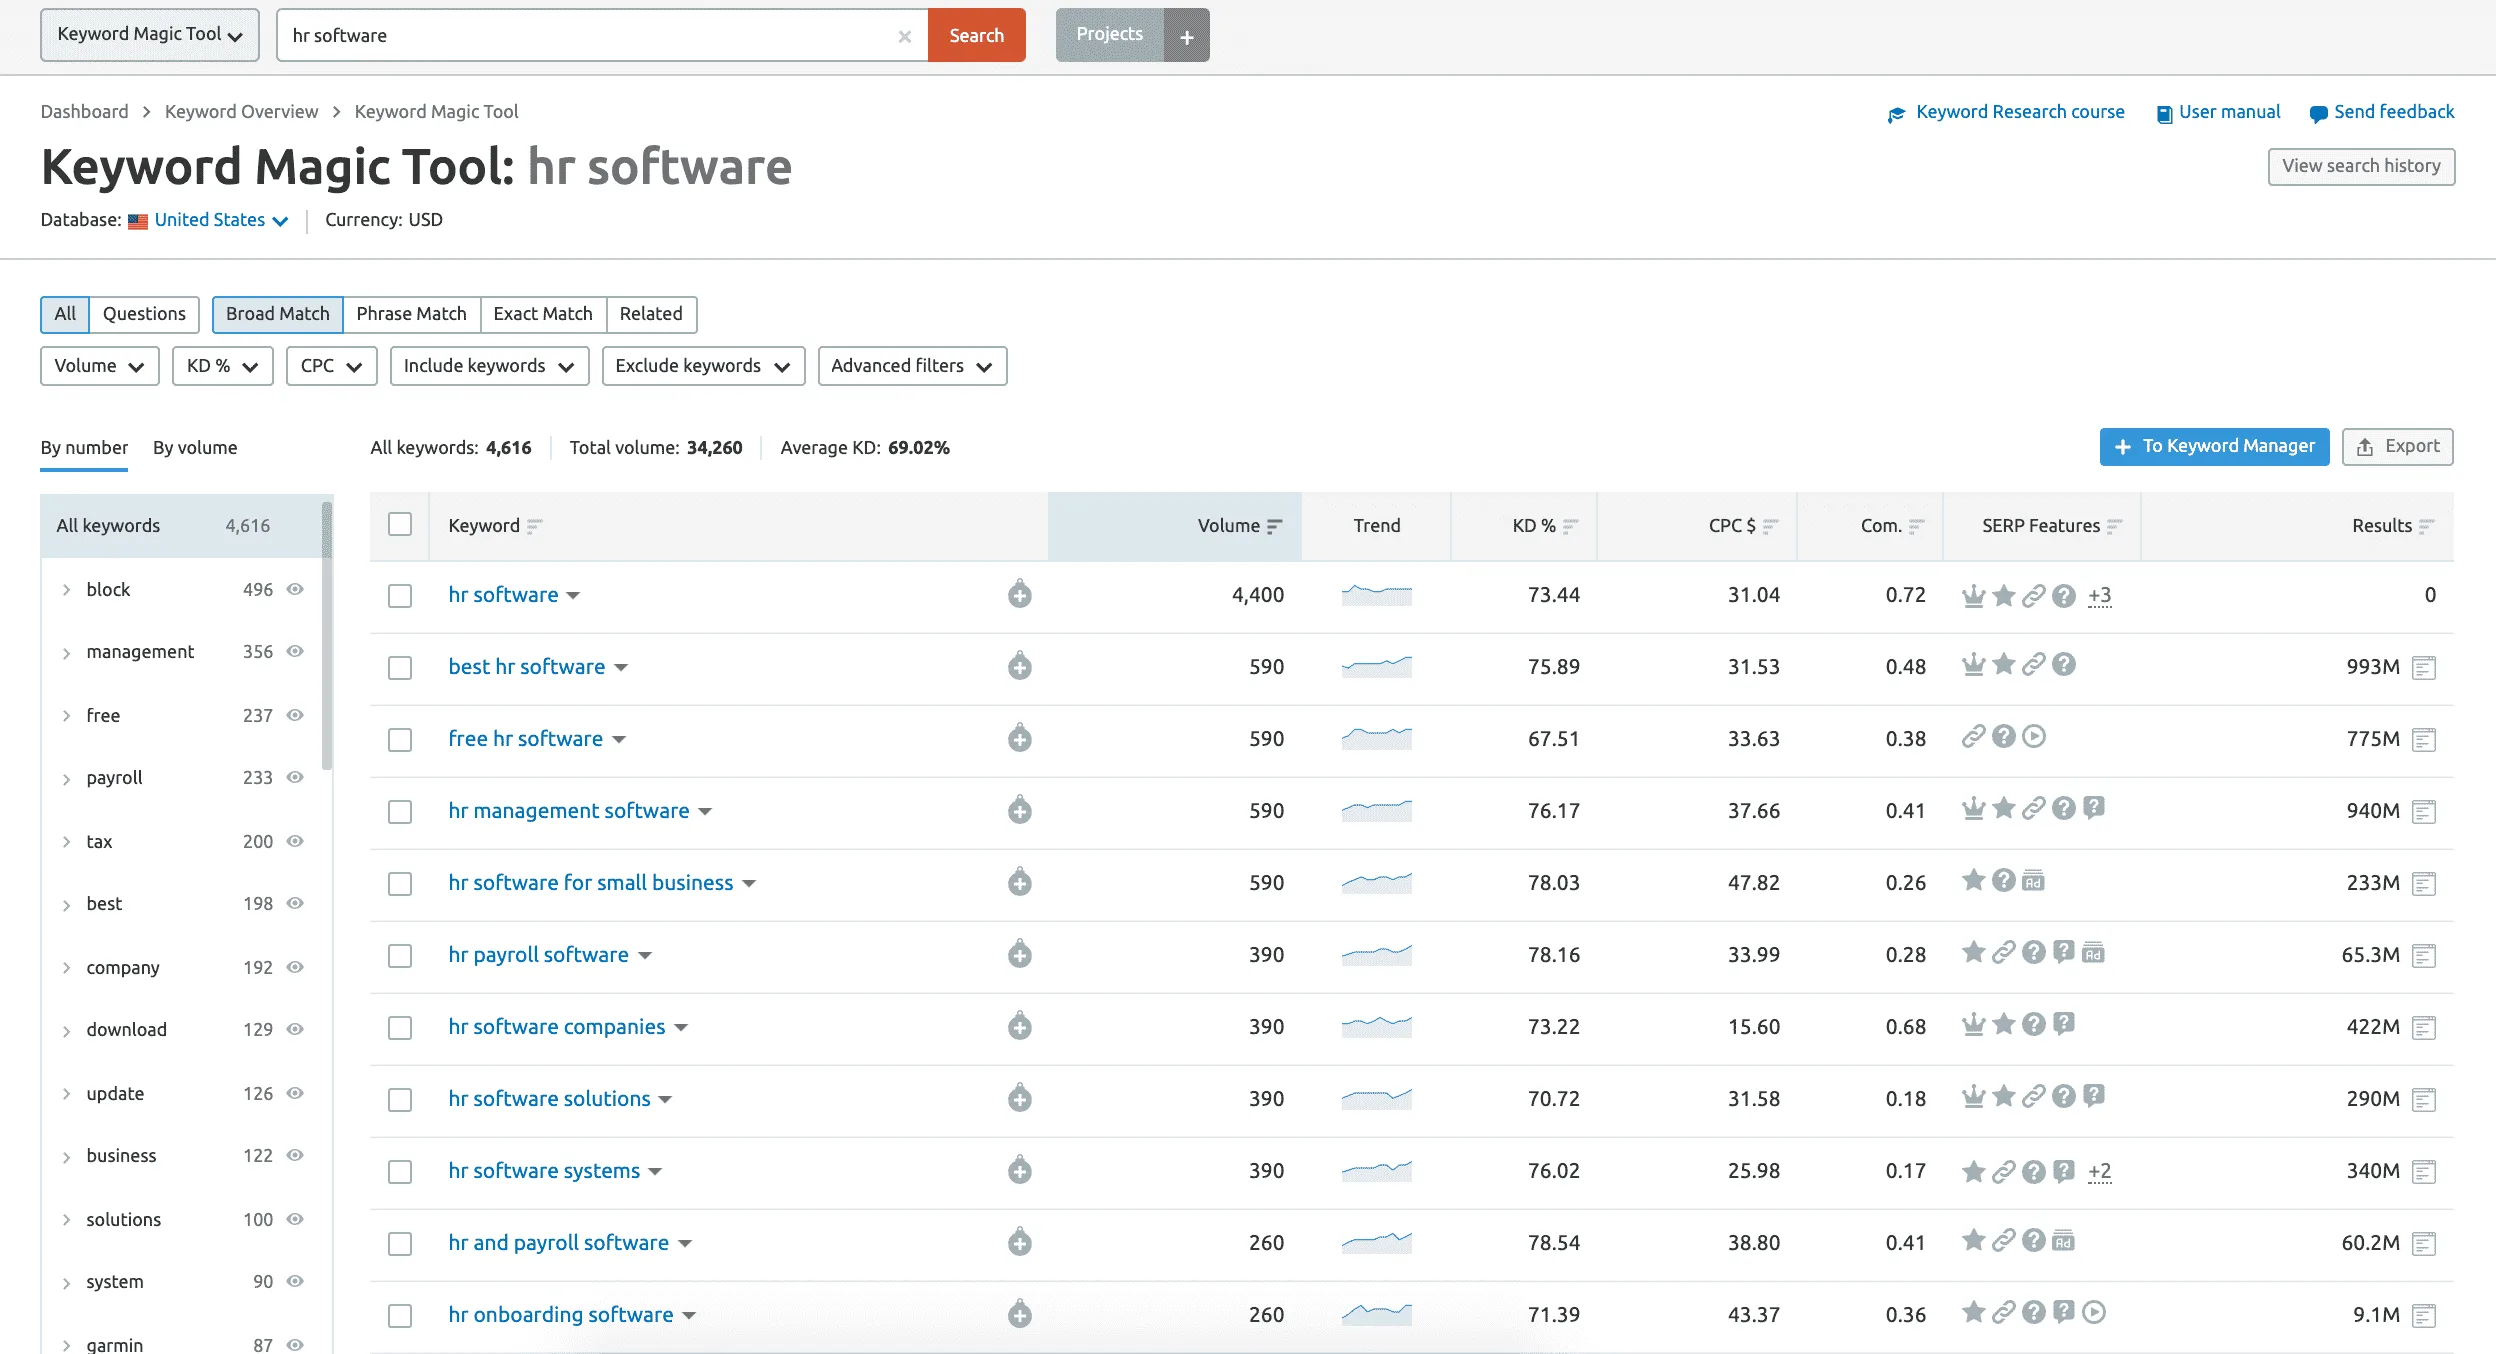Click video SERP feature icon for 'free hr software'
The image size is (2496, 1354).
click(2034, 736)
